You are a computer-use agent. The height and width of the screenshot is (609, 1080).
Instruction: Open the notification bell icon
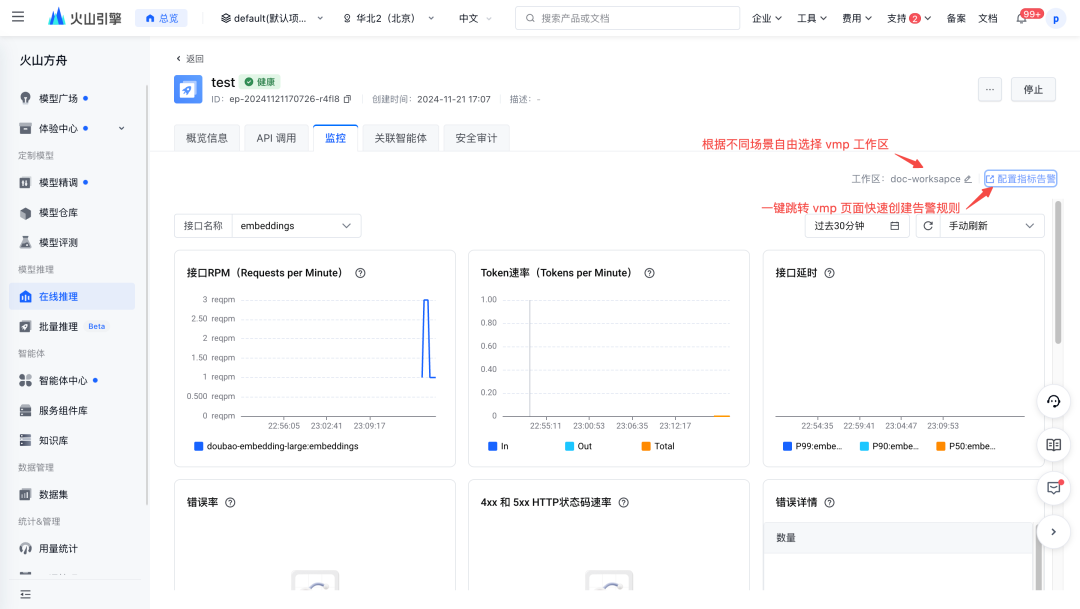[x=1021, y=19]
